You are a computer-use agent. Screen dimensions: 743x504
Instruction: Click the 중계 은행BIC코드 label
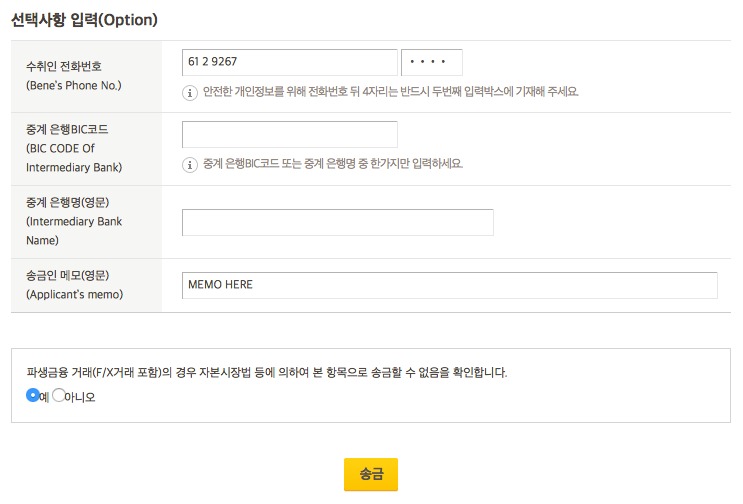pyautogui.click(x=69, y=131)
